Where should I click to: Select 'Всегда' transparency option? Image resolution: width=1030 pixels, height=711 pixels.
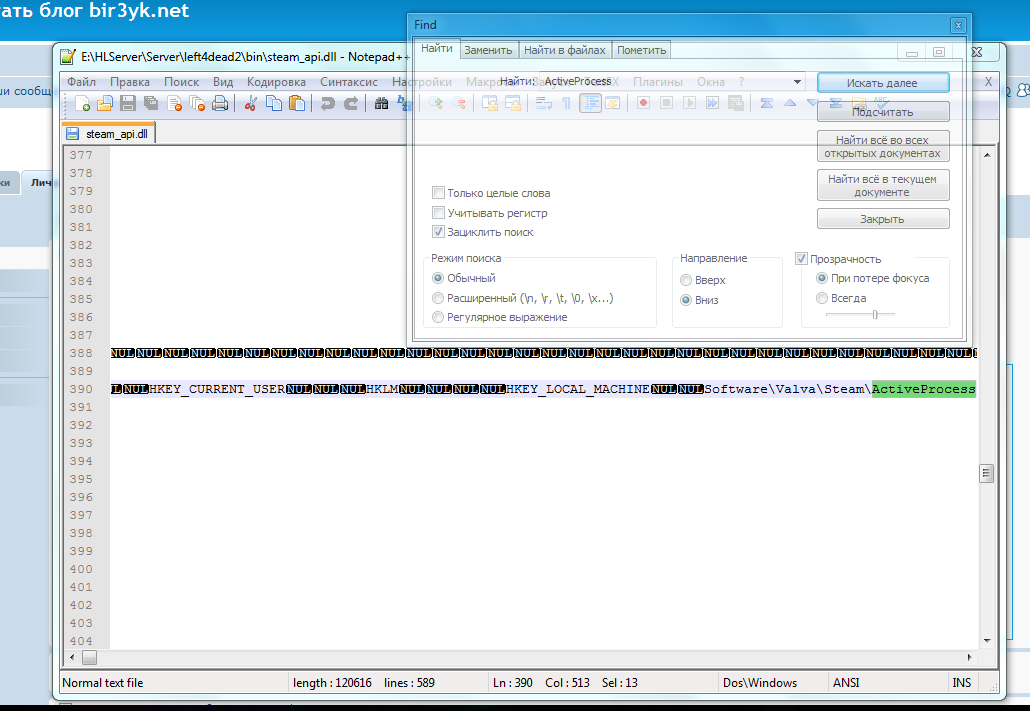[821, 298]
